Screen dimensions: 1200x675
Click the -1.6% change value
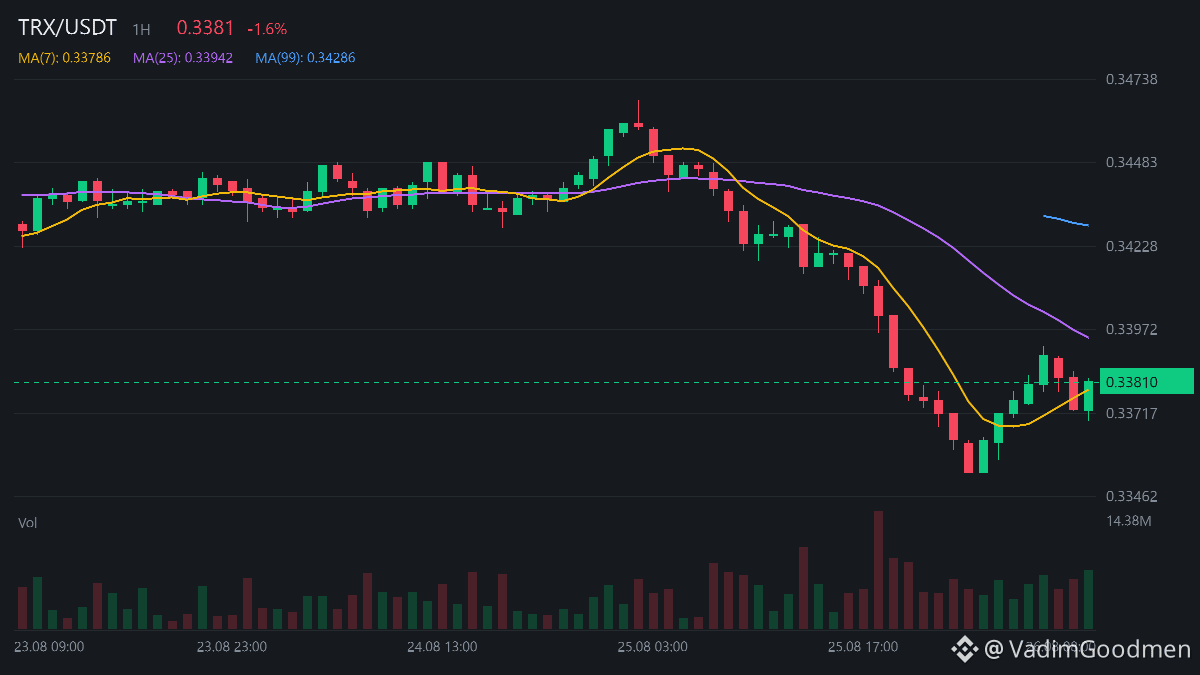tap(267, 29)
